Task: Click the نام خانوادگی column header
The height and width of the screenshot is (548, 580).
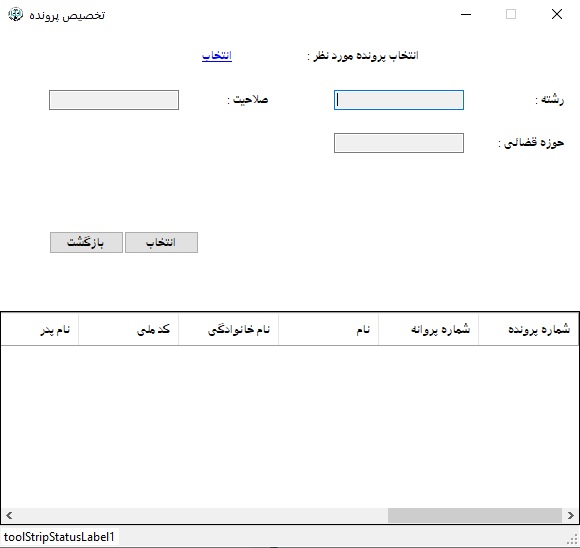Action: point(229,329)
